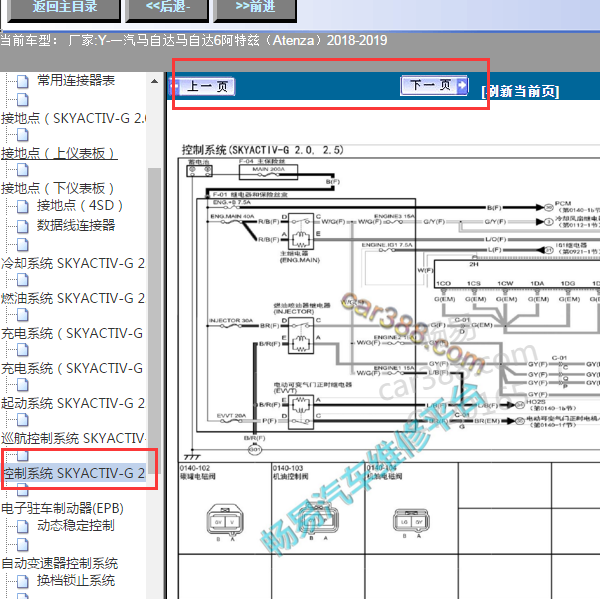Screen dimensions: 600x599
Task: Click page icon above 接地点（下仪表板）
Action: (x=23, y=170)
